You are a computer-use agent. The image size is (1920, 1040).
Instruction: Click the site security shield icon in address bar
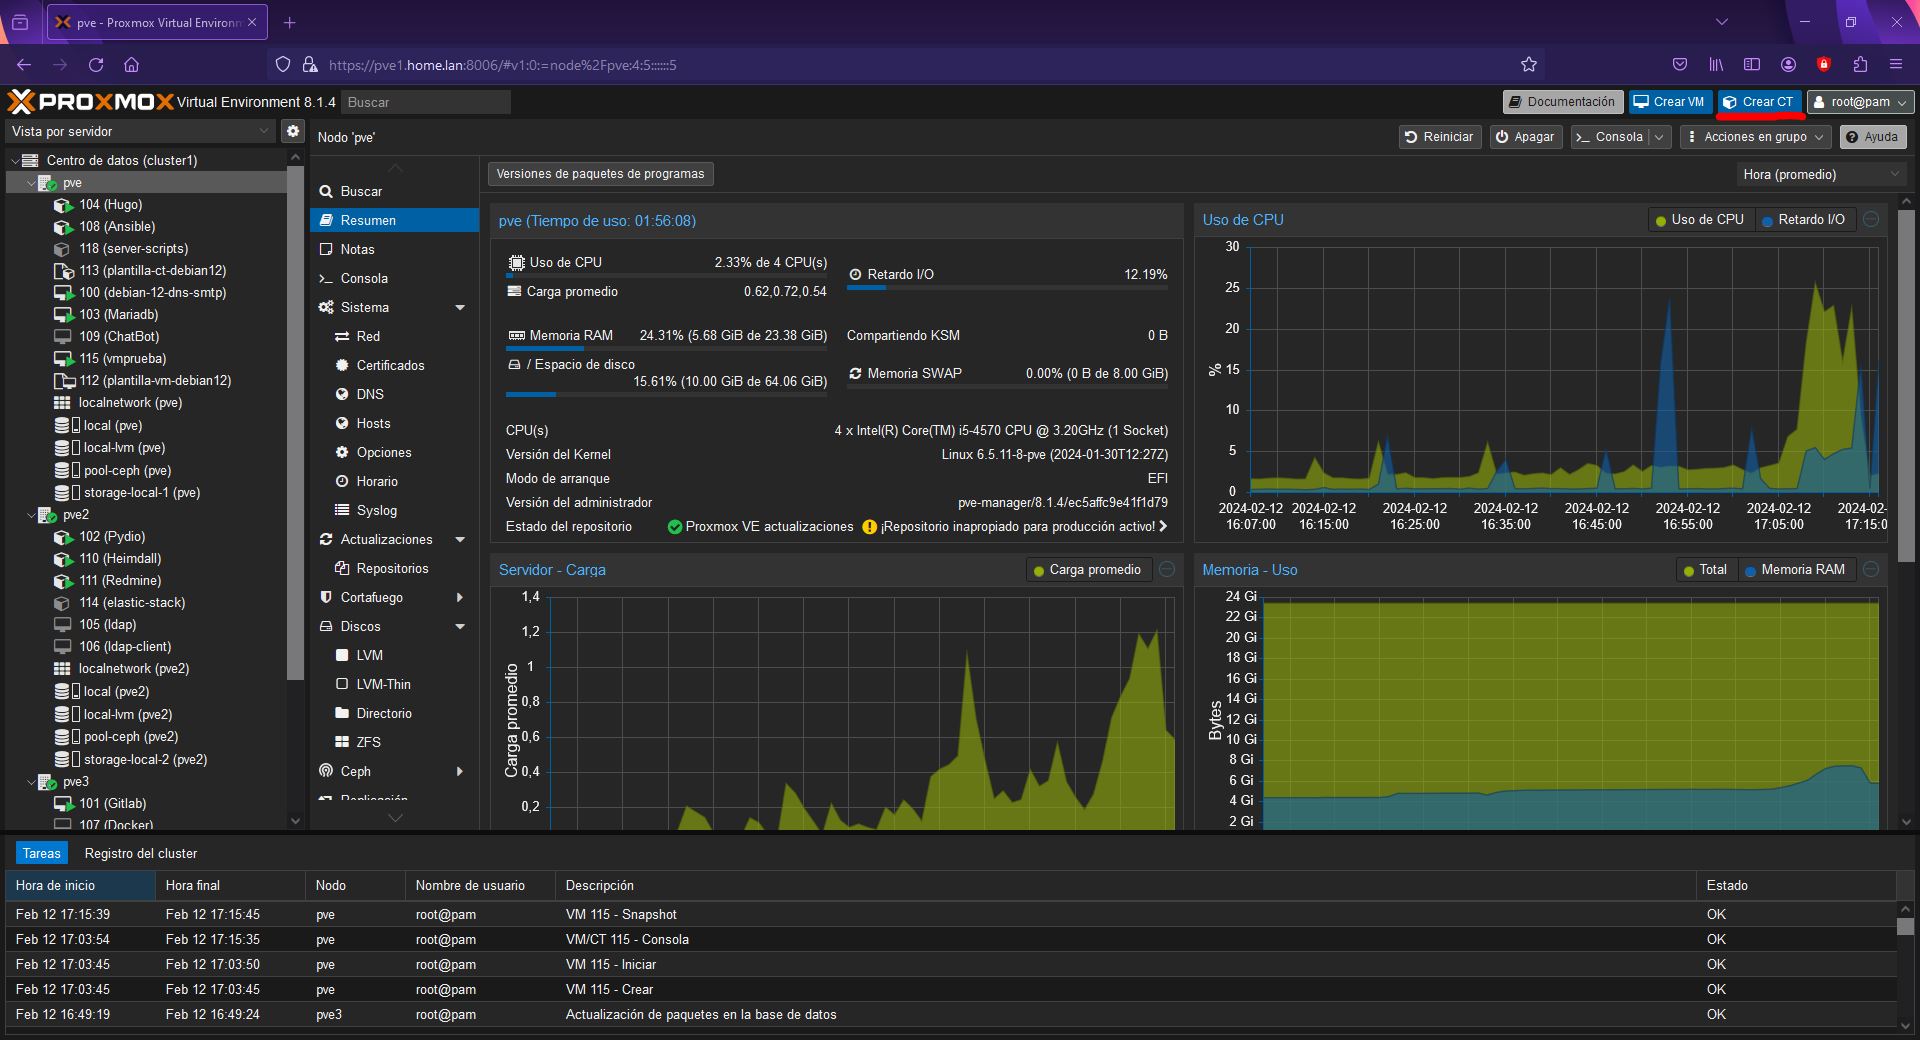283,65
